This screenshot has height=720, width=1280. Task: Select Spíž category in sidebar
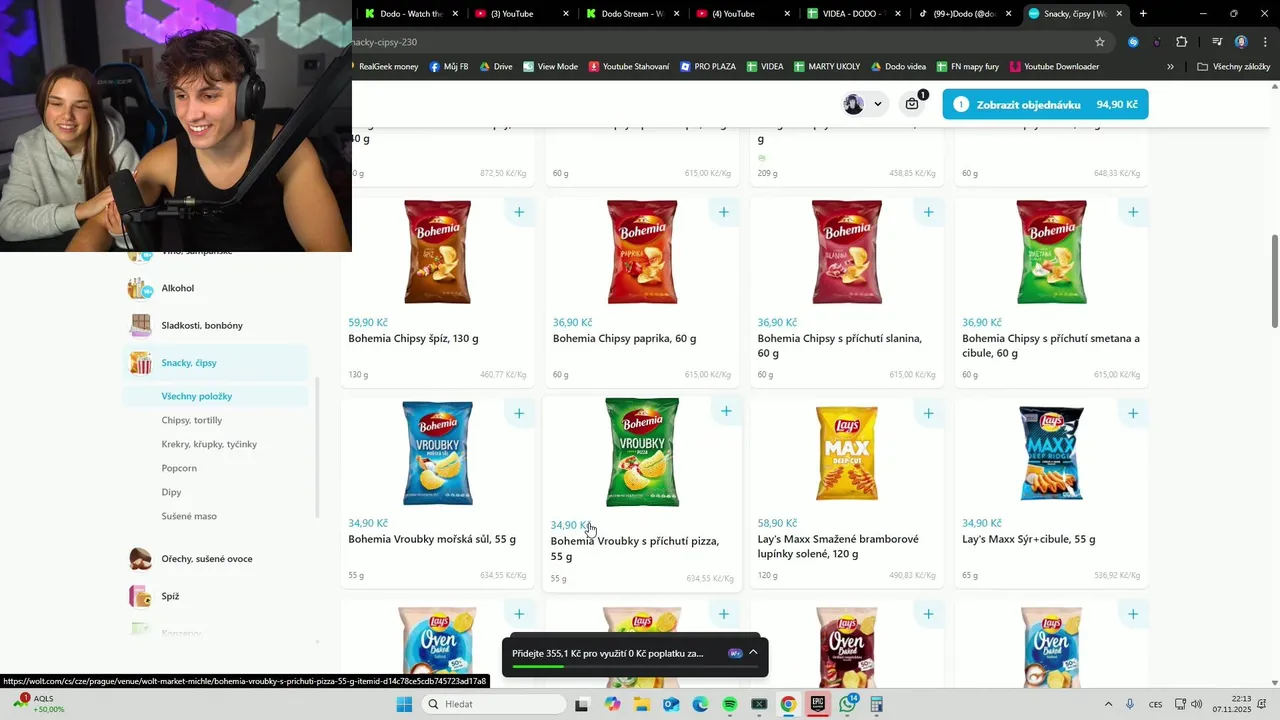215,596
